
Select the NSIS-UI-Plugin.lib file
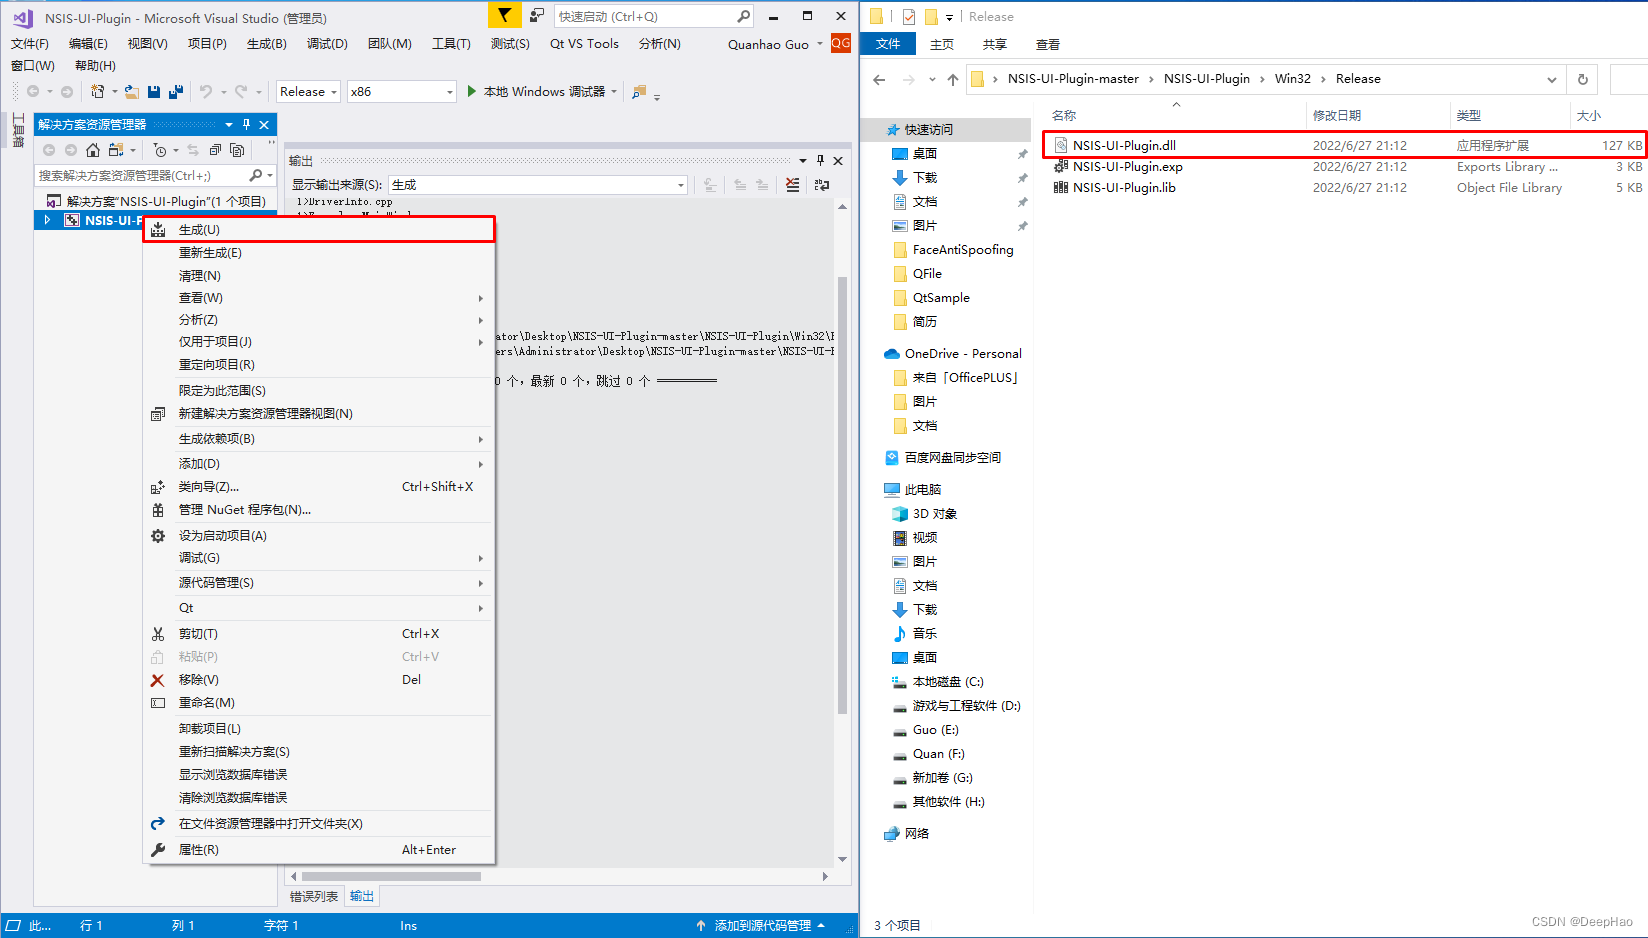(x=1343, y=187)
